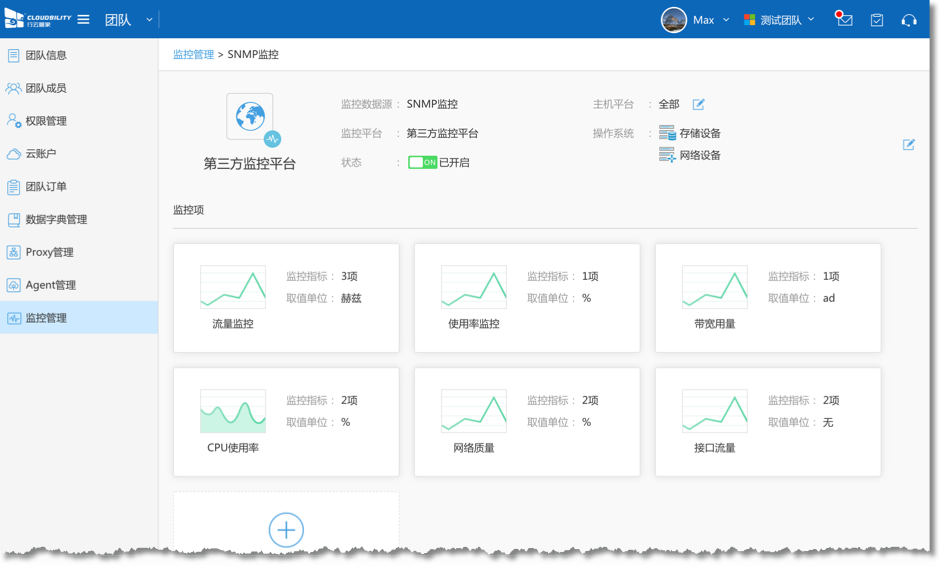Go to 权限管理 in the sidebar
Viewport: 940px width, 566px height.
pos(46,121)
